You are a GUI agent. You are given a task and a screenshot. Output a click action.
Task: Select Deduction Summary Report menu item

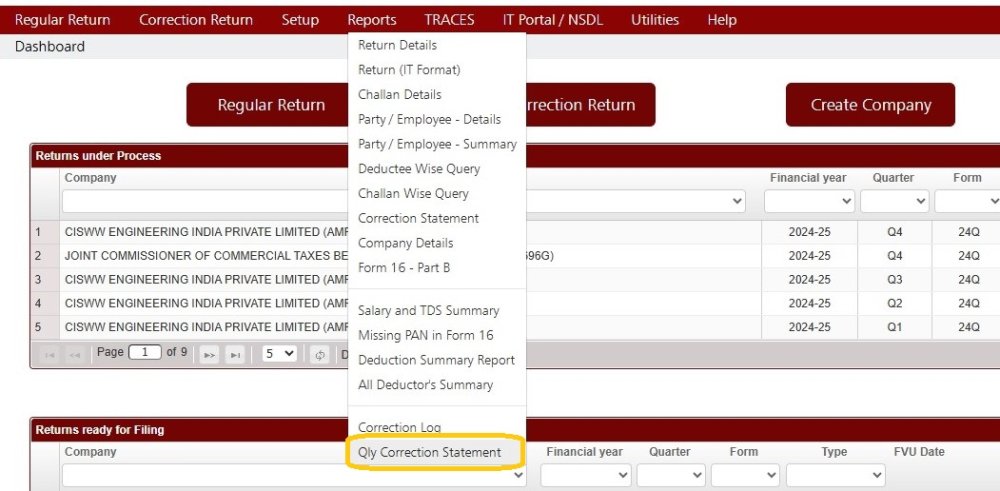(436, 360)
